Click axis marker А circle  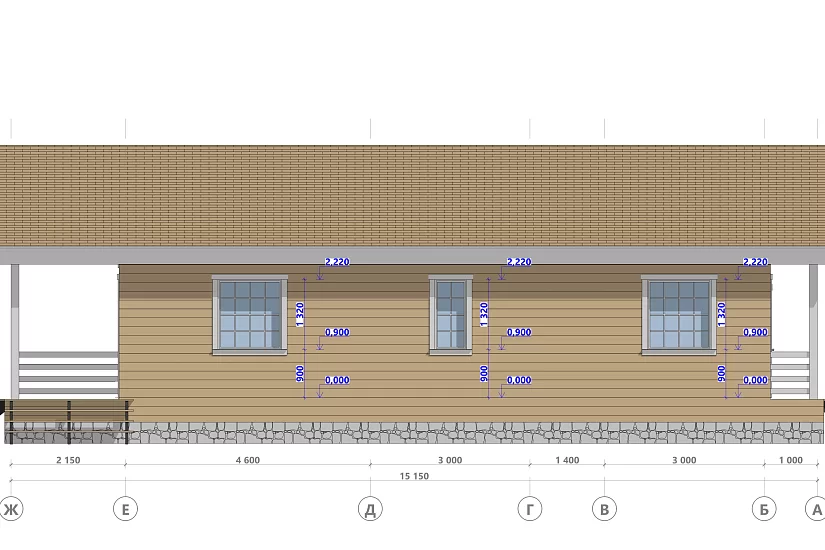click(817, 509)
